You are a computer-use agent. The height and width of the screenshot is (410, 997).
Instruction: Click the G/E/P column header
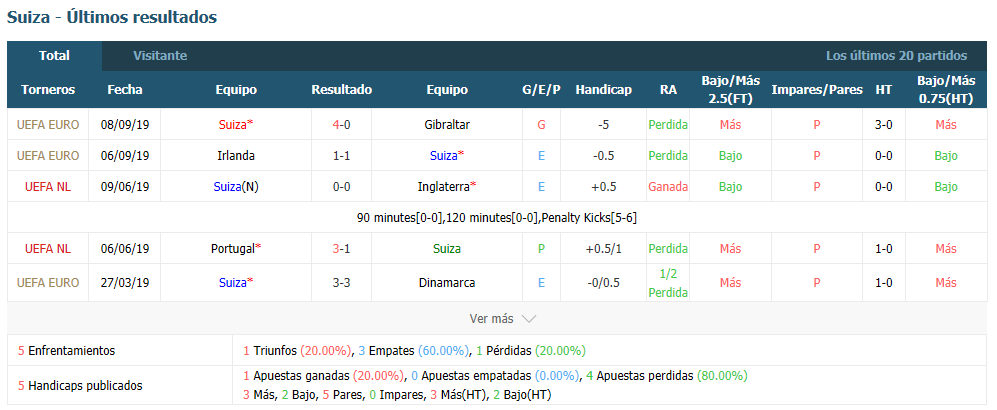coord(541,90)
